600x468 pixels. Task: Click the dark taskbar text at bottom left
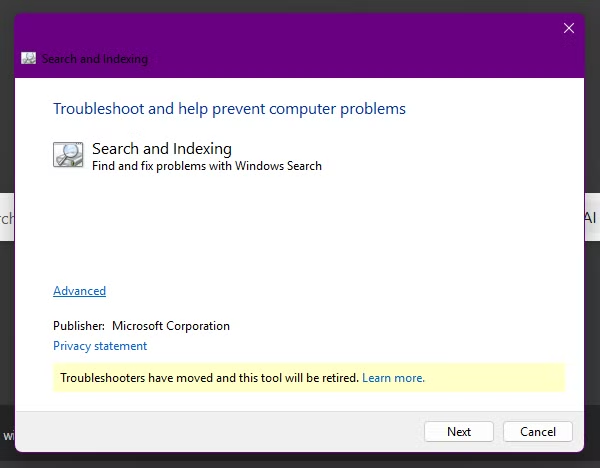tap(6, 436)
